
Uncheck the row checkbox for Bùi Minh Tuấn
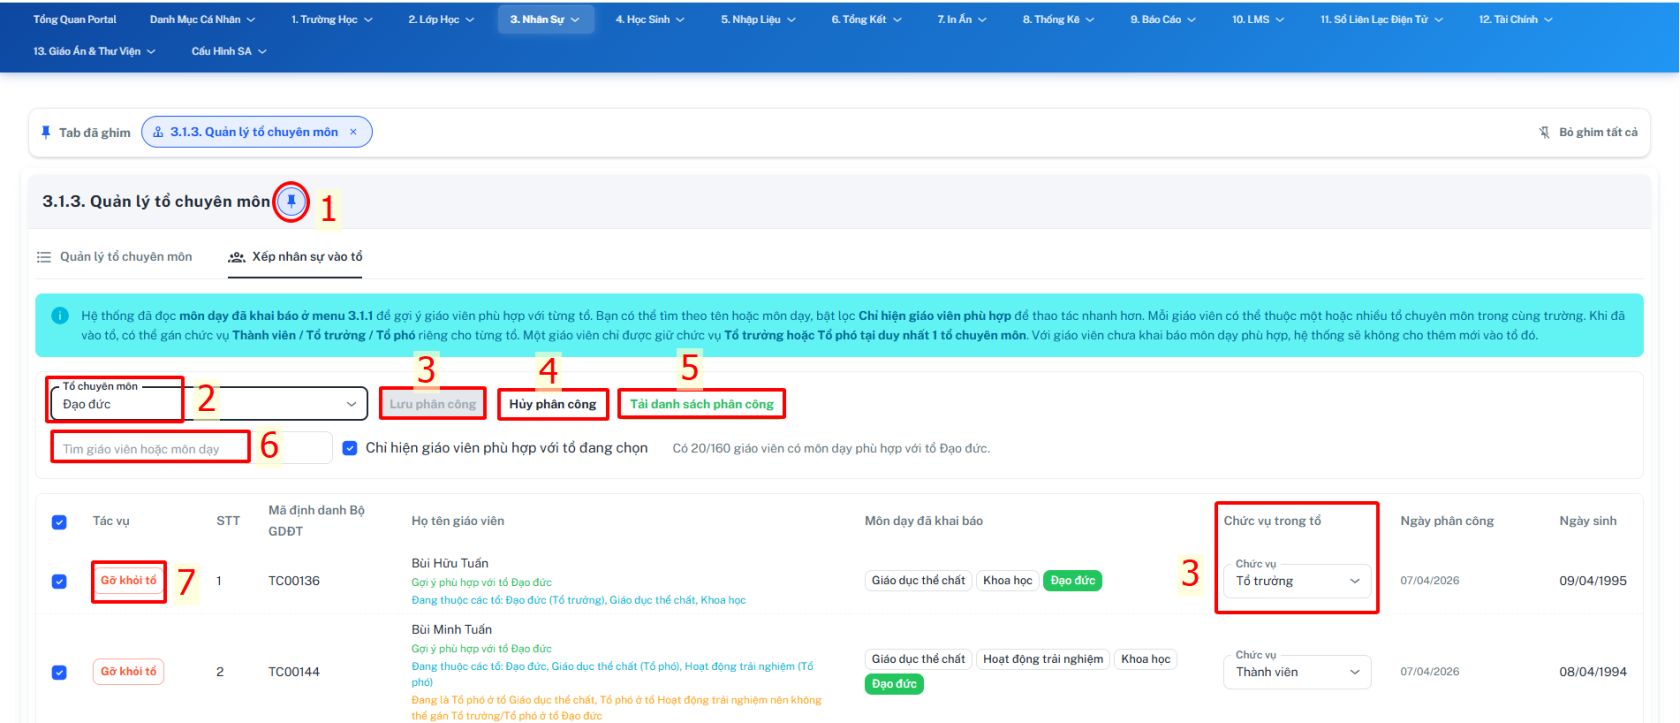click(x=59, y=672)
